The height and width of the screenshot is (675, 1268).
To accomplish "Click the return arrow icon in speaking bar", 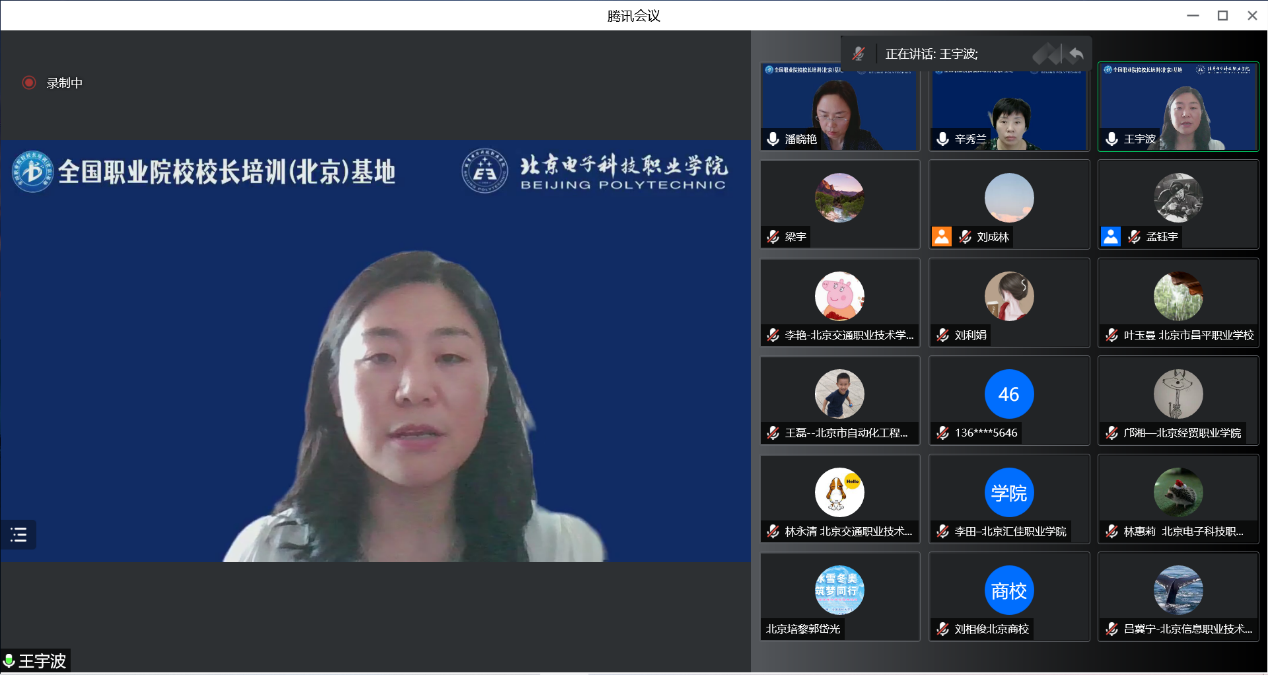I will pos(1076,53).
